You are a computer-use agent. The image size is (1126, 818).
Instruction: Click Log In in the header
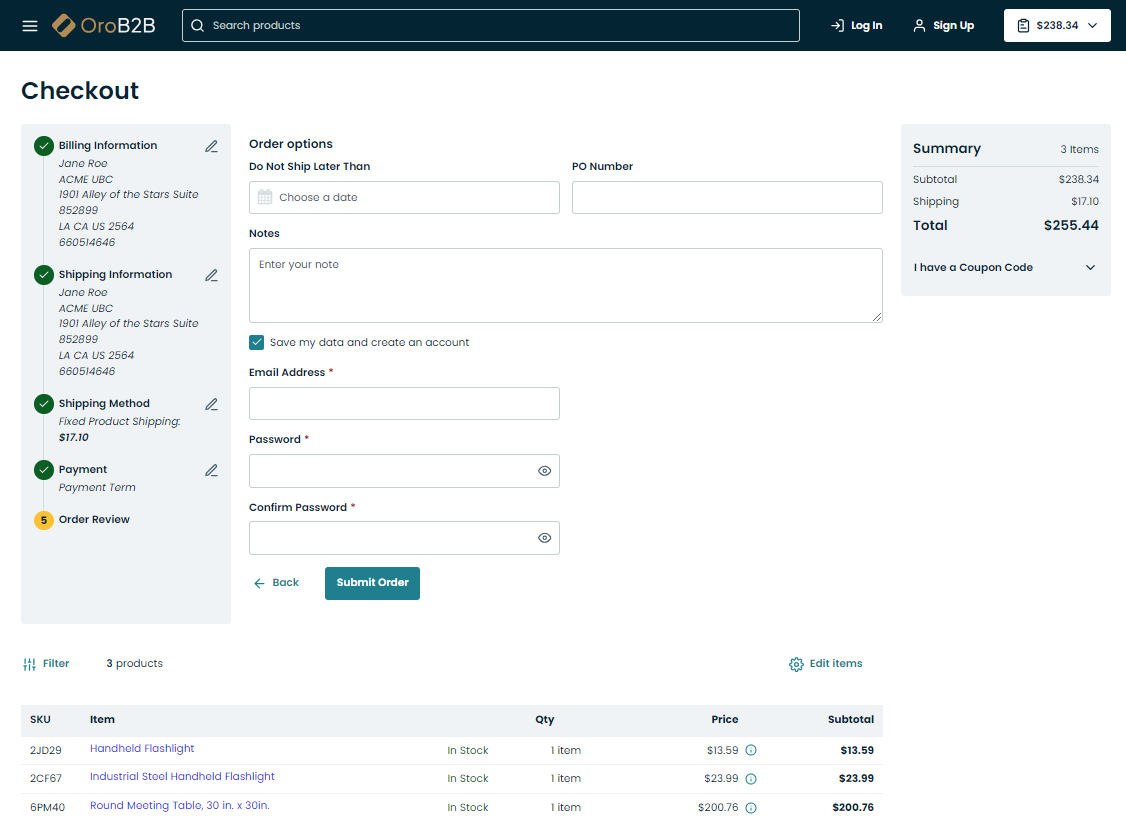pyautogui.click(x=857, y=26)
